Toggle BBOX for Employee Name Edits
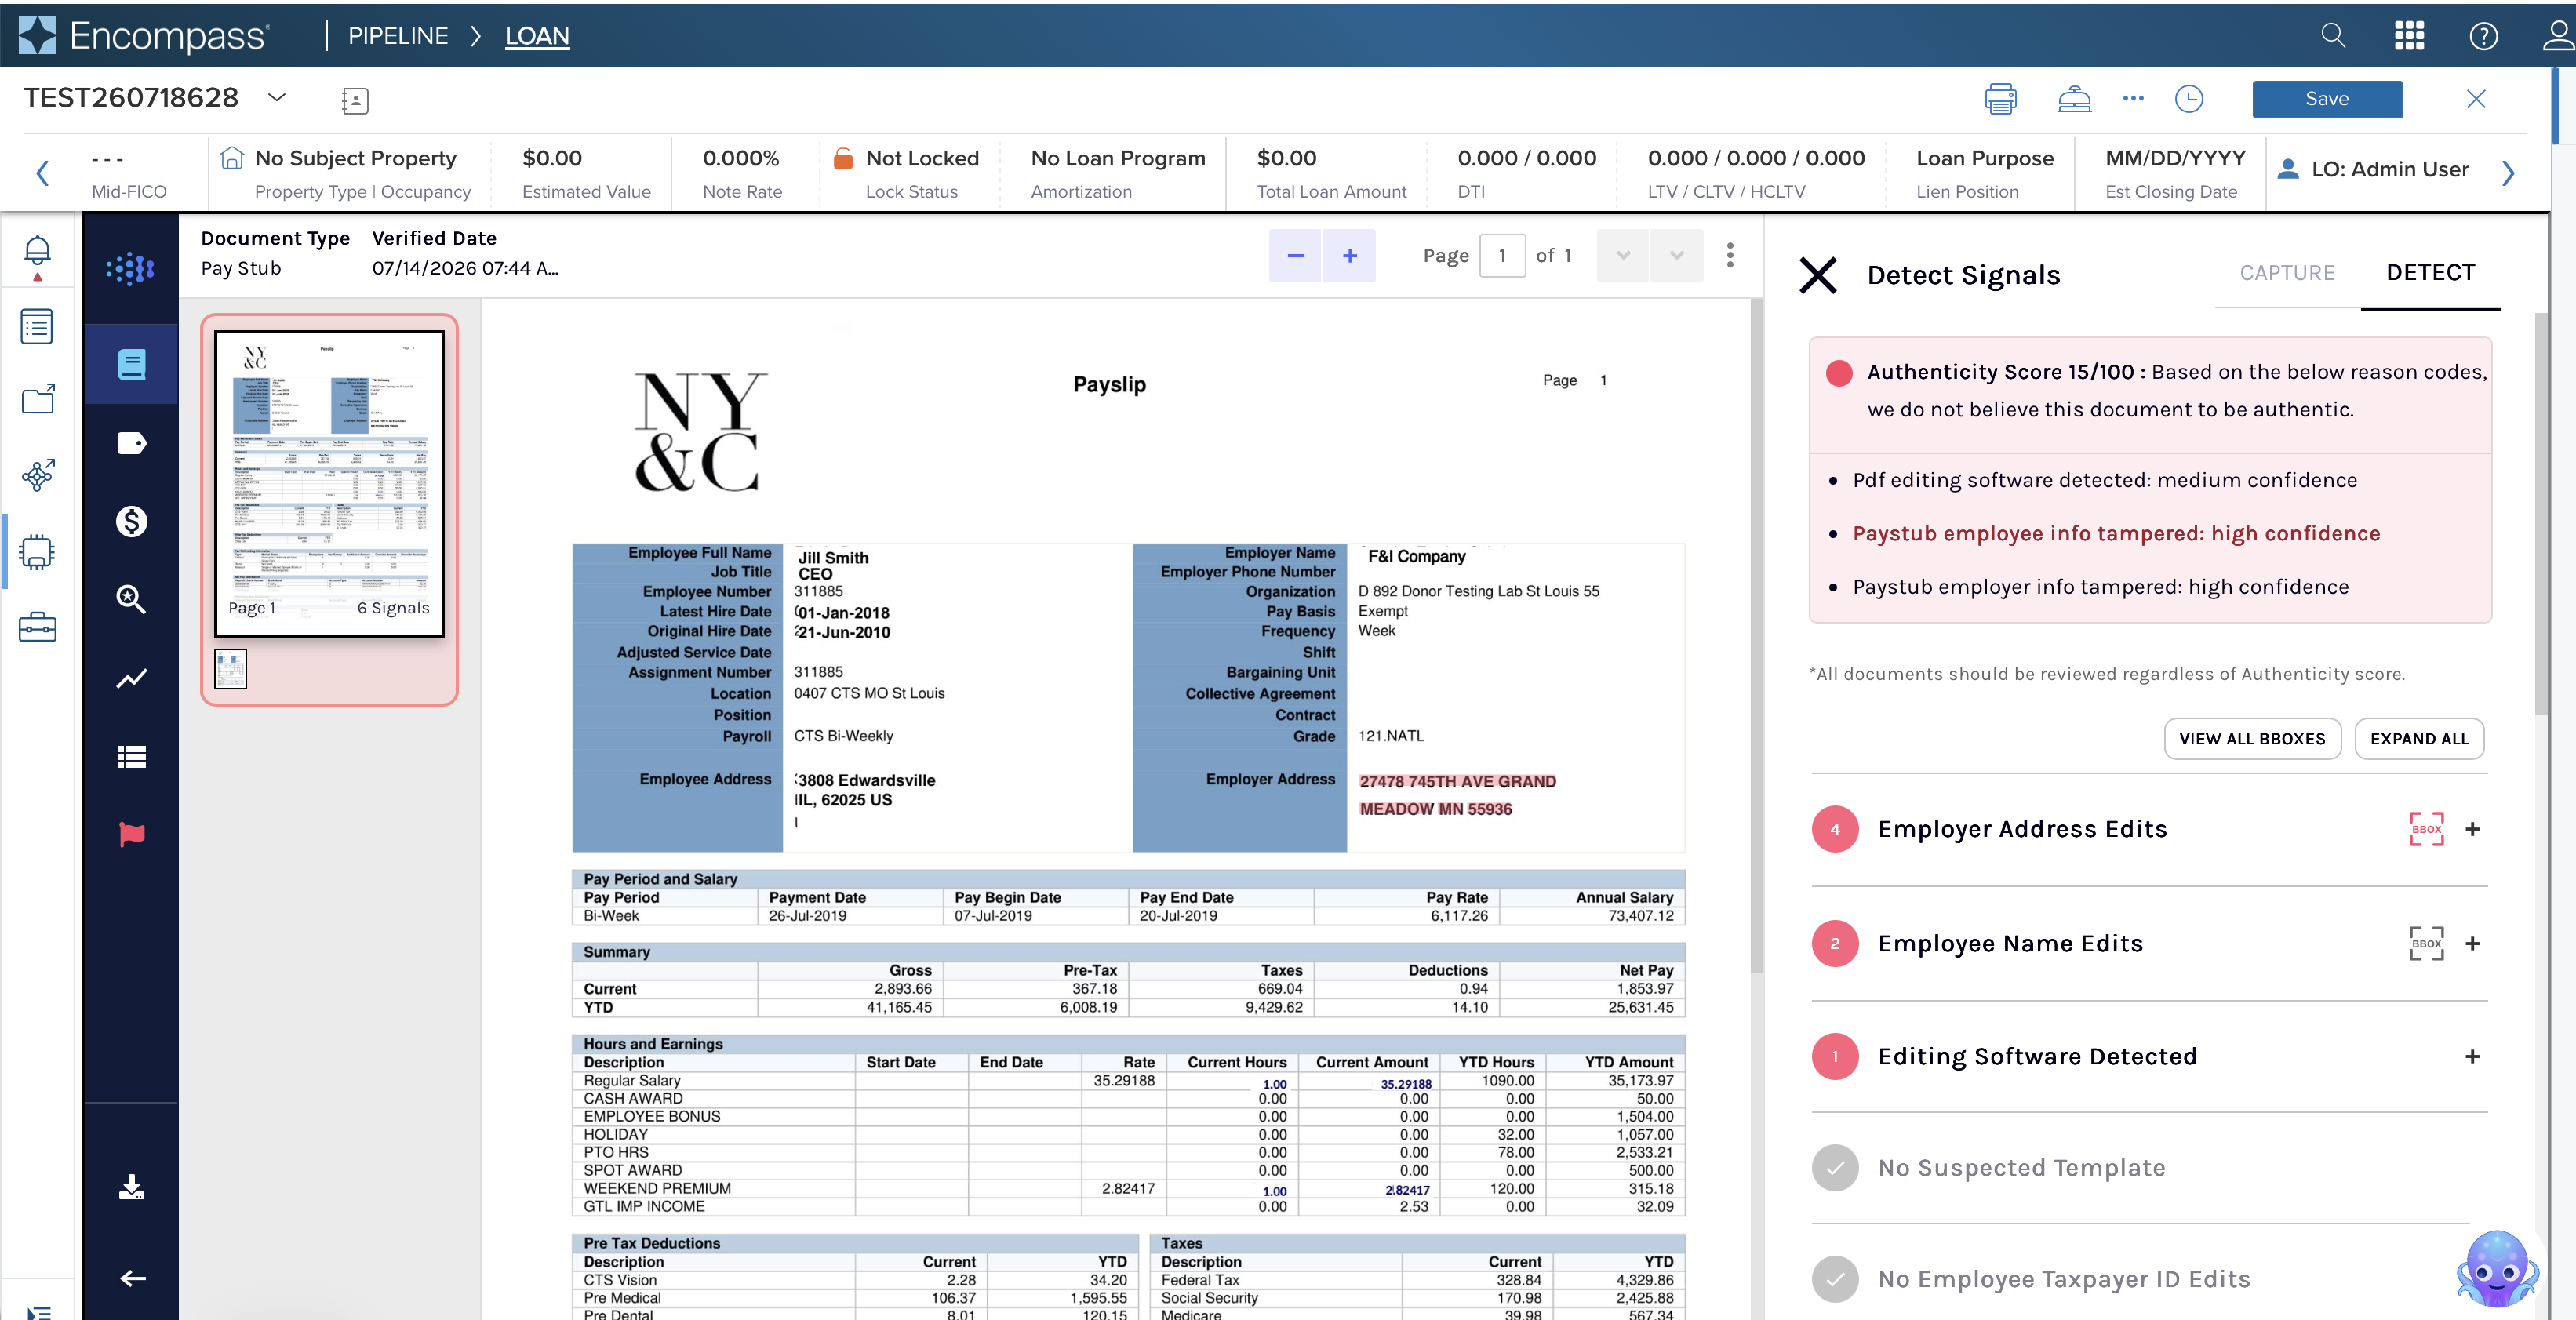Viewport: 2576px width, 1320px height. (2426, 943)
